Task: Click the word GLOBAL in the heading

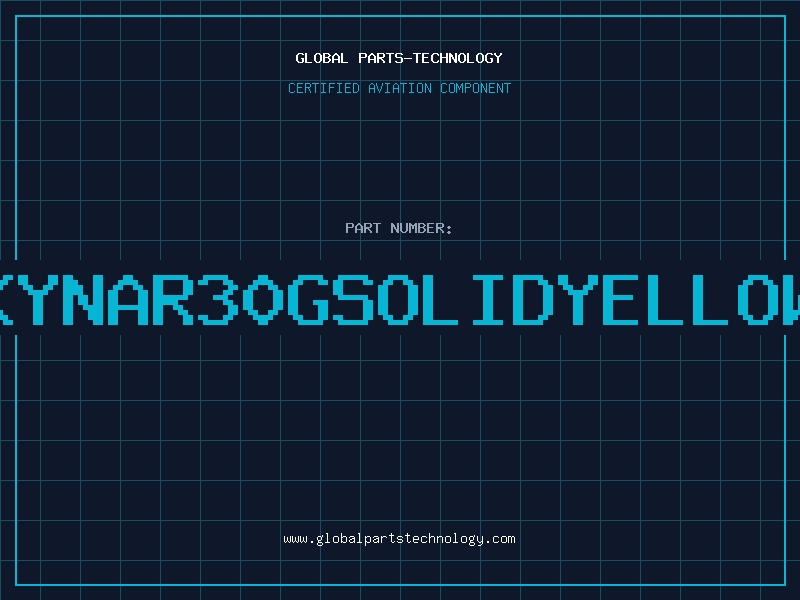Action: point(321,58)
